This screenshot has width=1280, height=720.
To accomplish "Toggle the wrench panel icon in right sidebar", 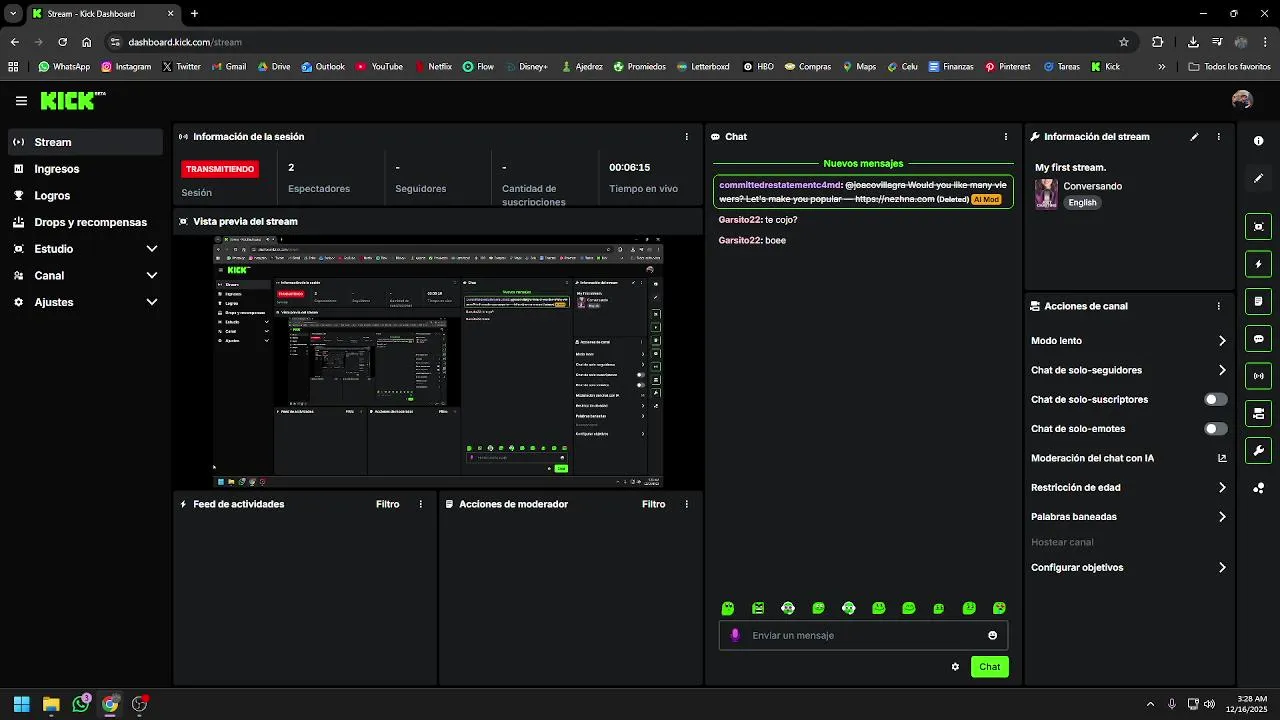I will point(1258,451).
